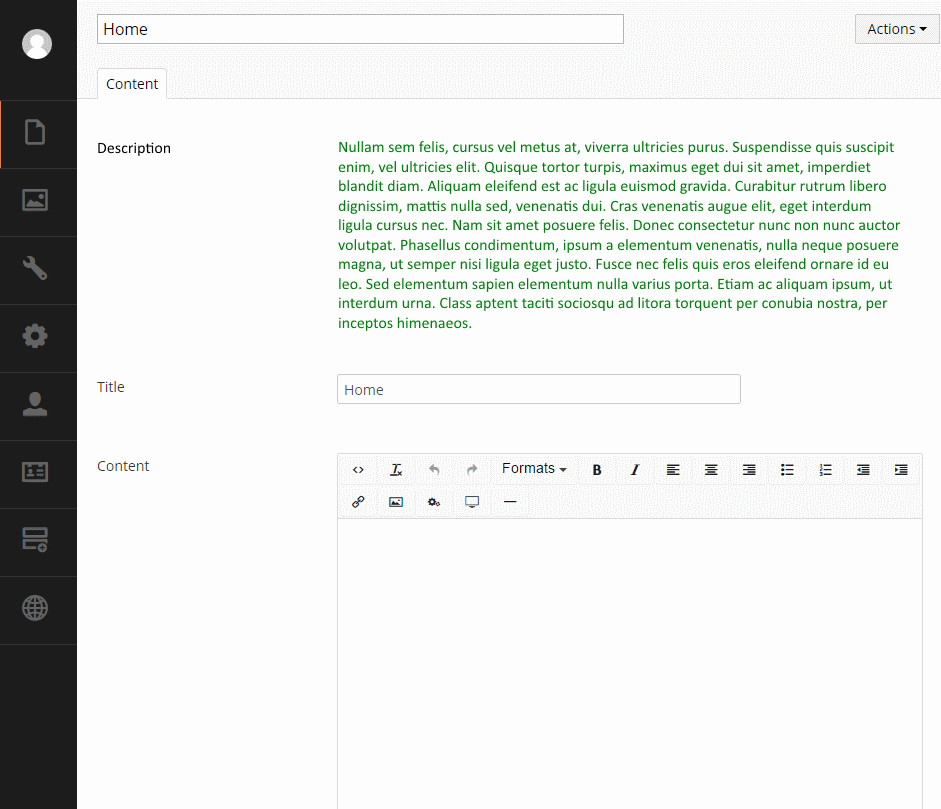This screenshot has height=809, width=941.
Task: Embed media using monitor icon
Action: [x=472, y=502]
